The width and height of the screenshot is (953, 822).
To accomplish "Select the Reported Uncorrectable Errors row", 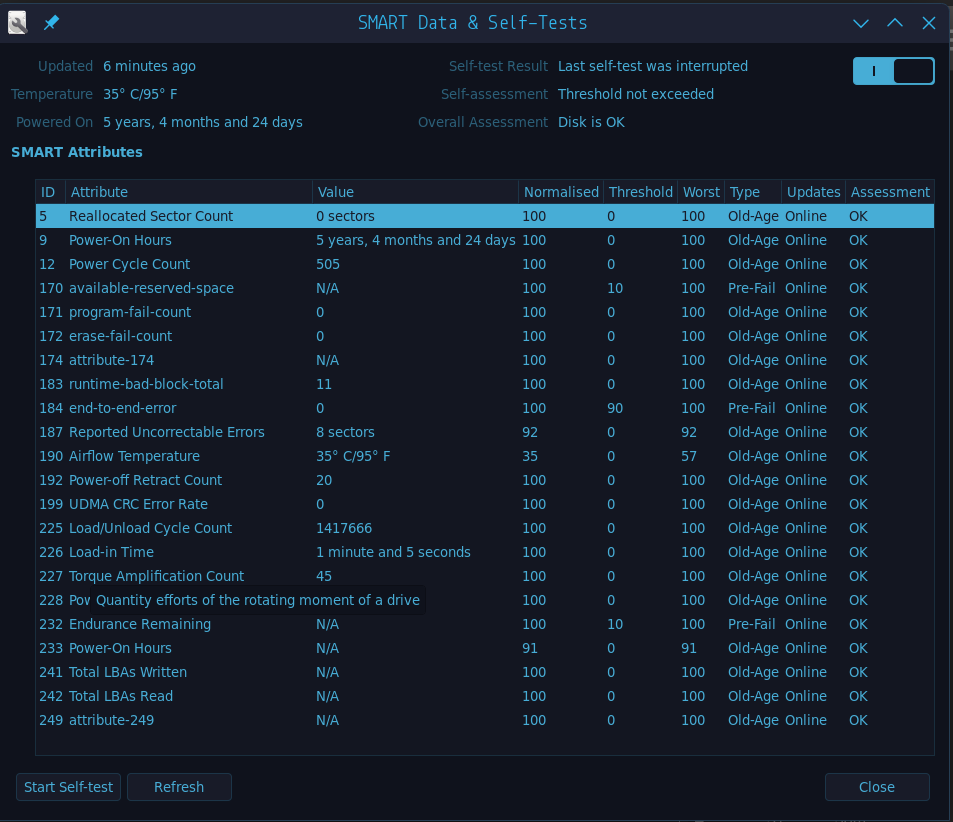I will pyautogui.click(x=166, y=432).
